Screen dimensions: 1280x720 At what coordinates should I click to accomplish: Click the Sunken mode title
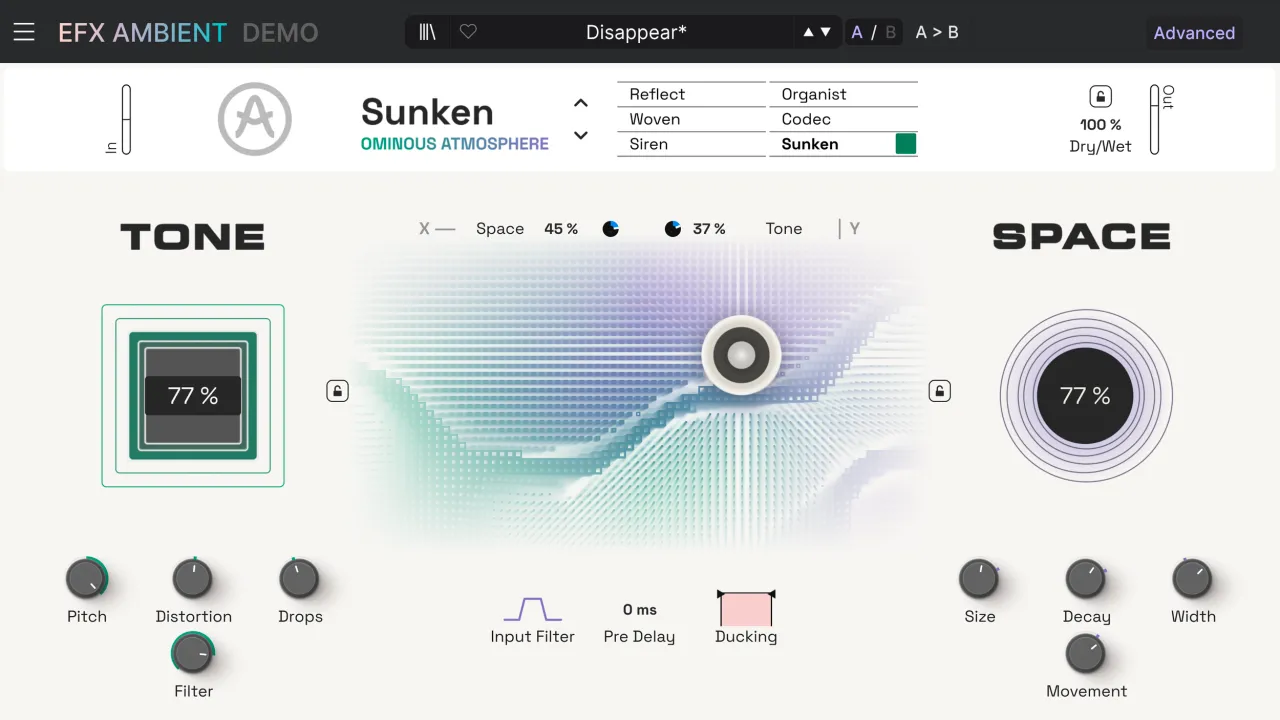(x=427, y=112)
